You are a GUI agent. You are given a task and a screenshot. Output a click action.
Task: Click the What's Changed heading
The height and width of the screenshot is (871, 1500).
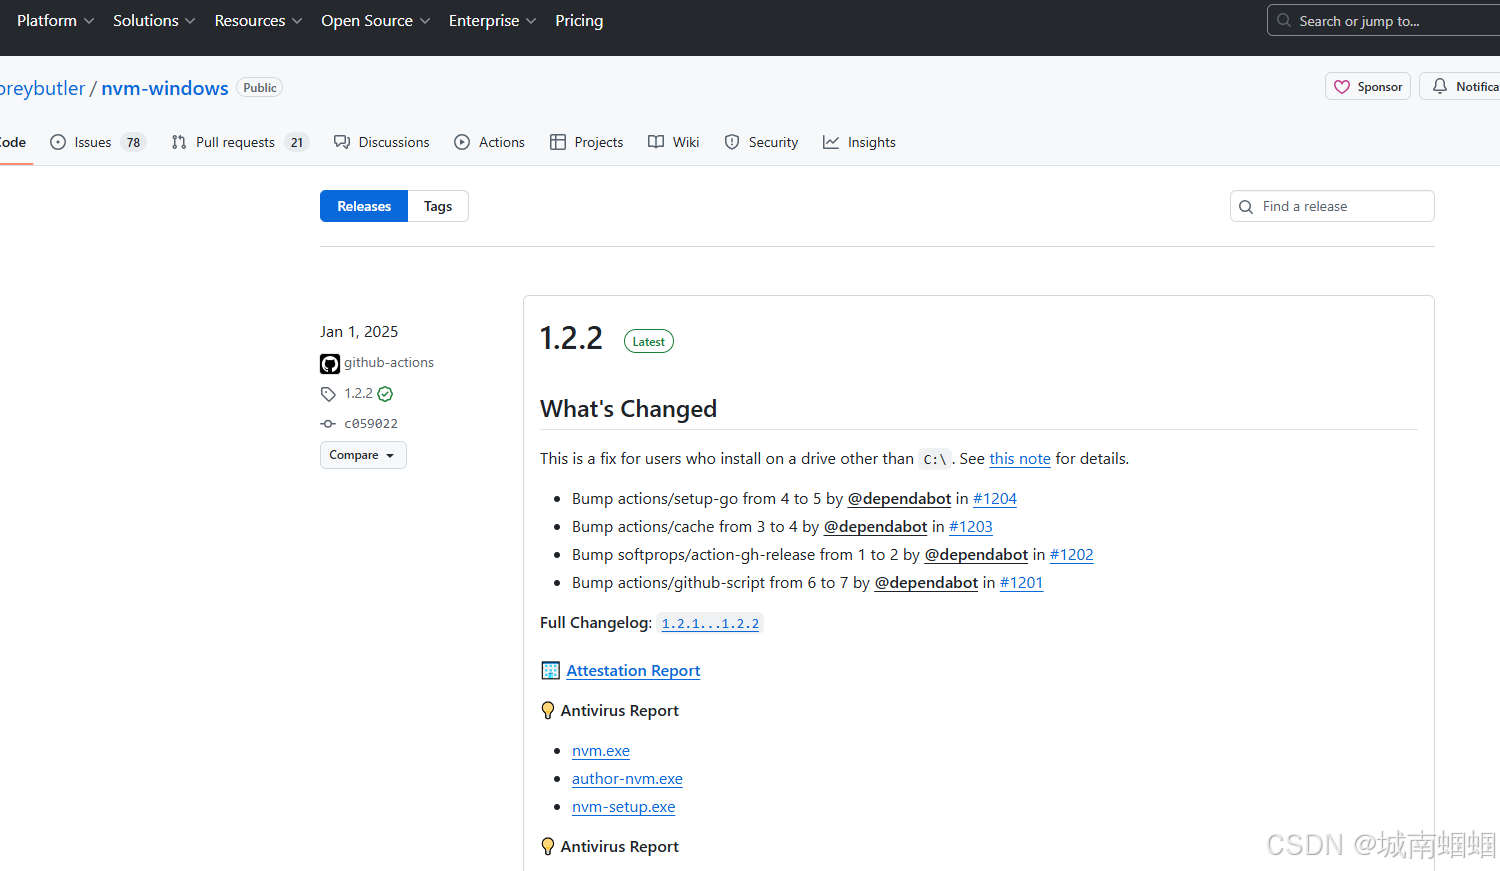[628, 409]
